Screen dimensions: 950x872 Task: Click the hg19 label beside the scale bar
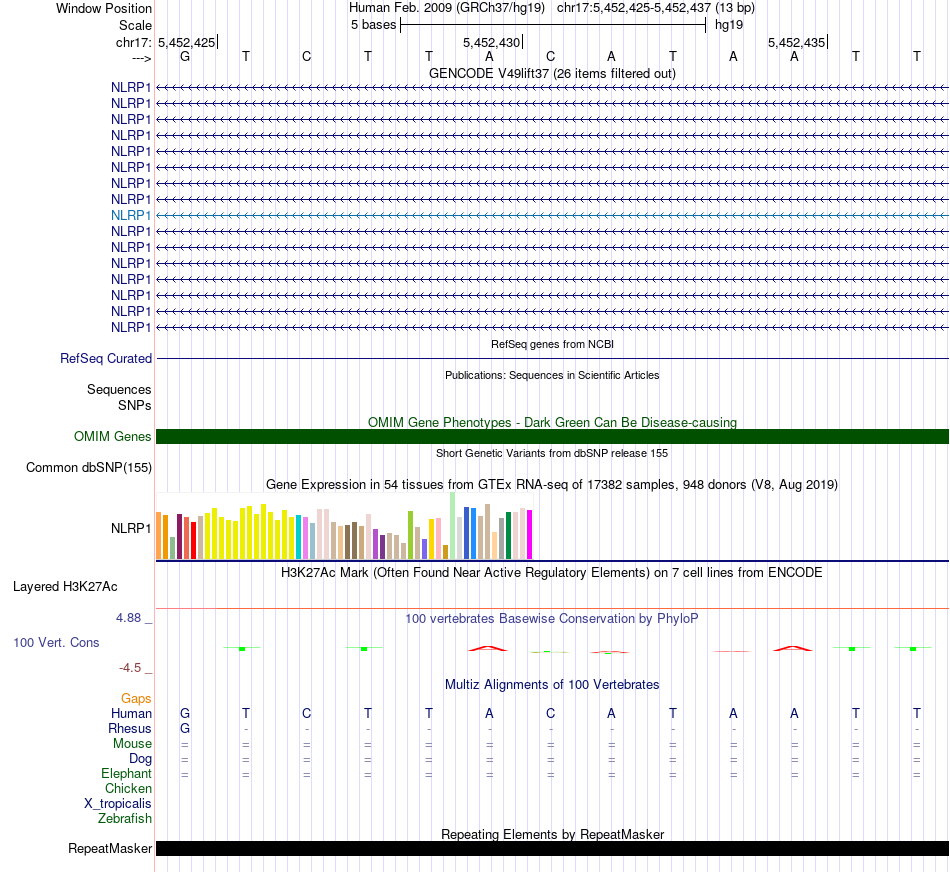tap(729, 25)
